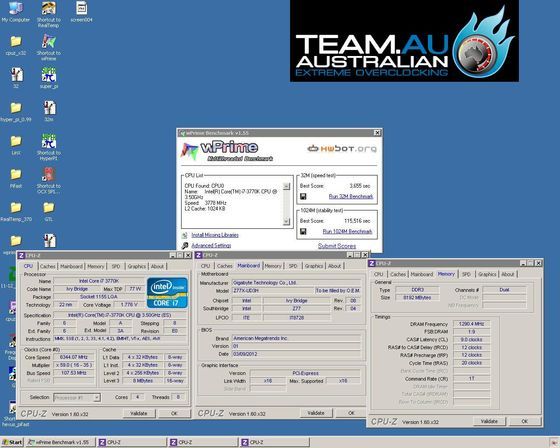Launch the Shortcut to OCX SPI icon
Viewport: 560px width, 448px height.
(x=49, y=180)
